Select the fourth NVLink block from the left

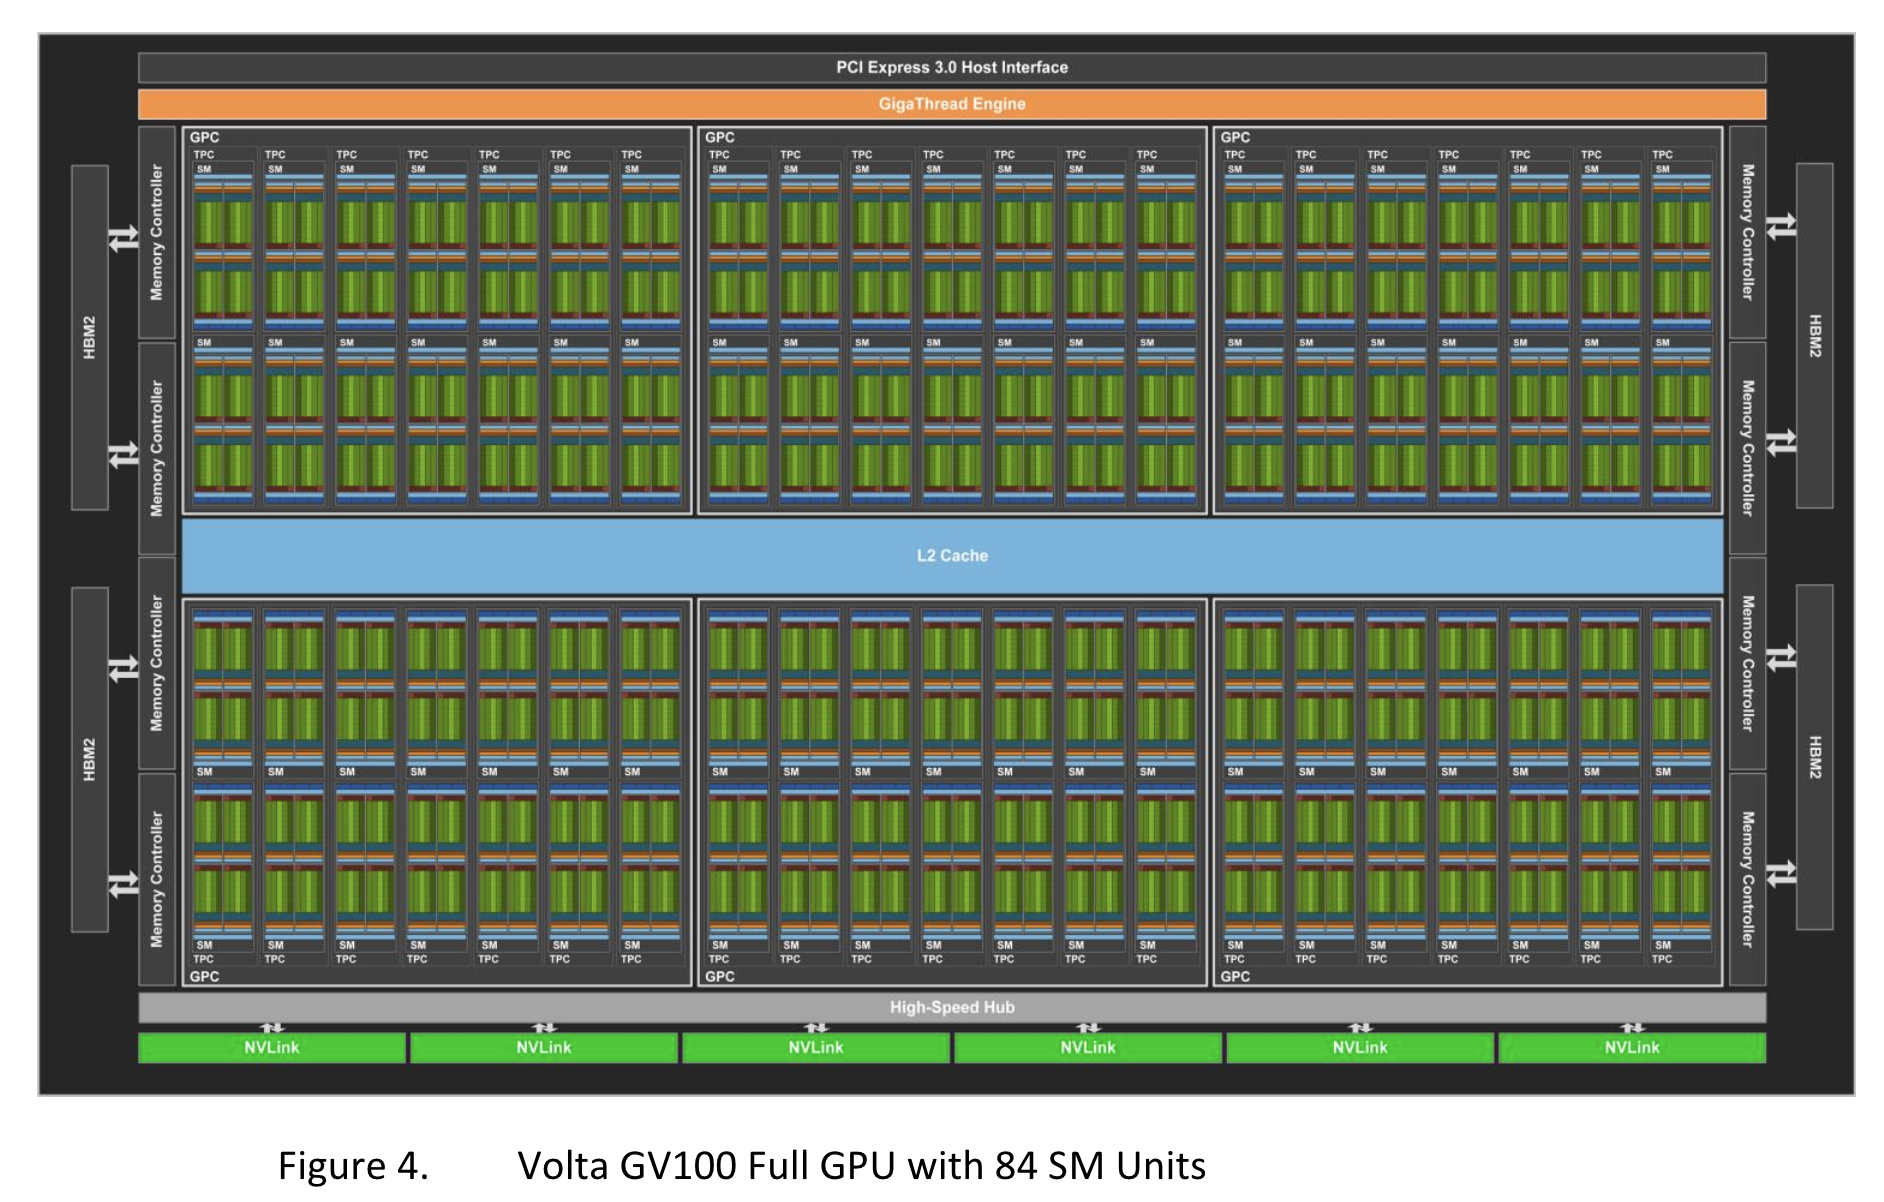pyautogui.click(x=1088, y=1047)
